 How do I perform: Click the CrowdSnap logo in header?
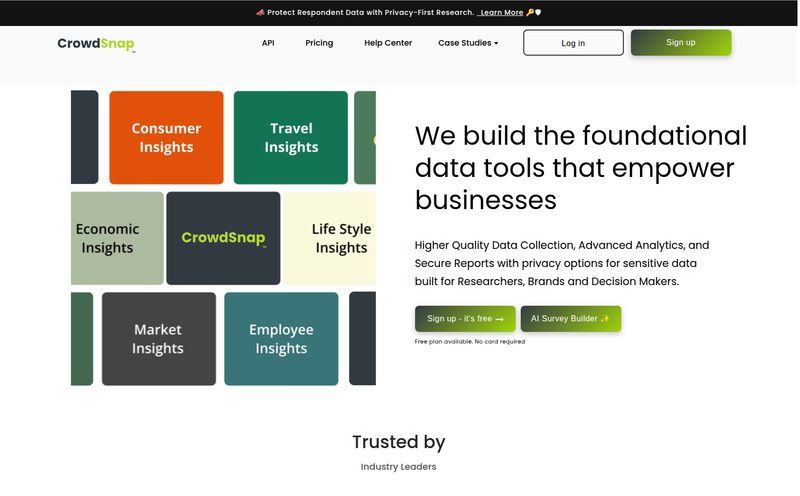coord(96,44)
